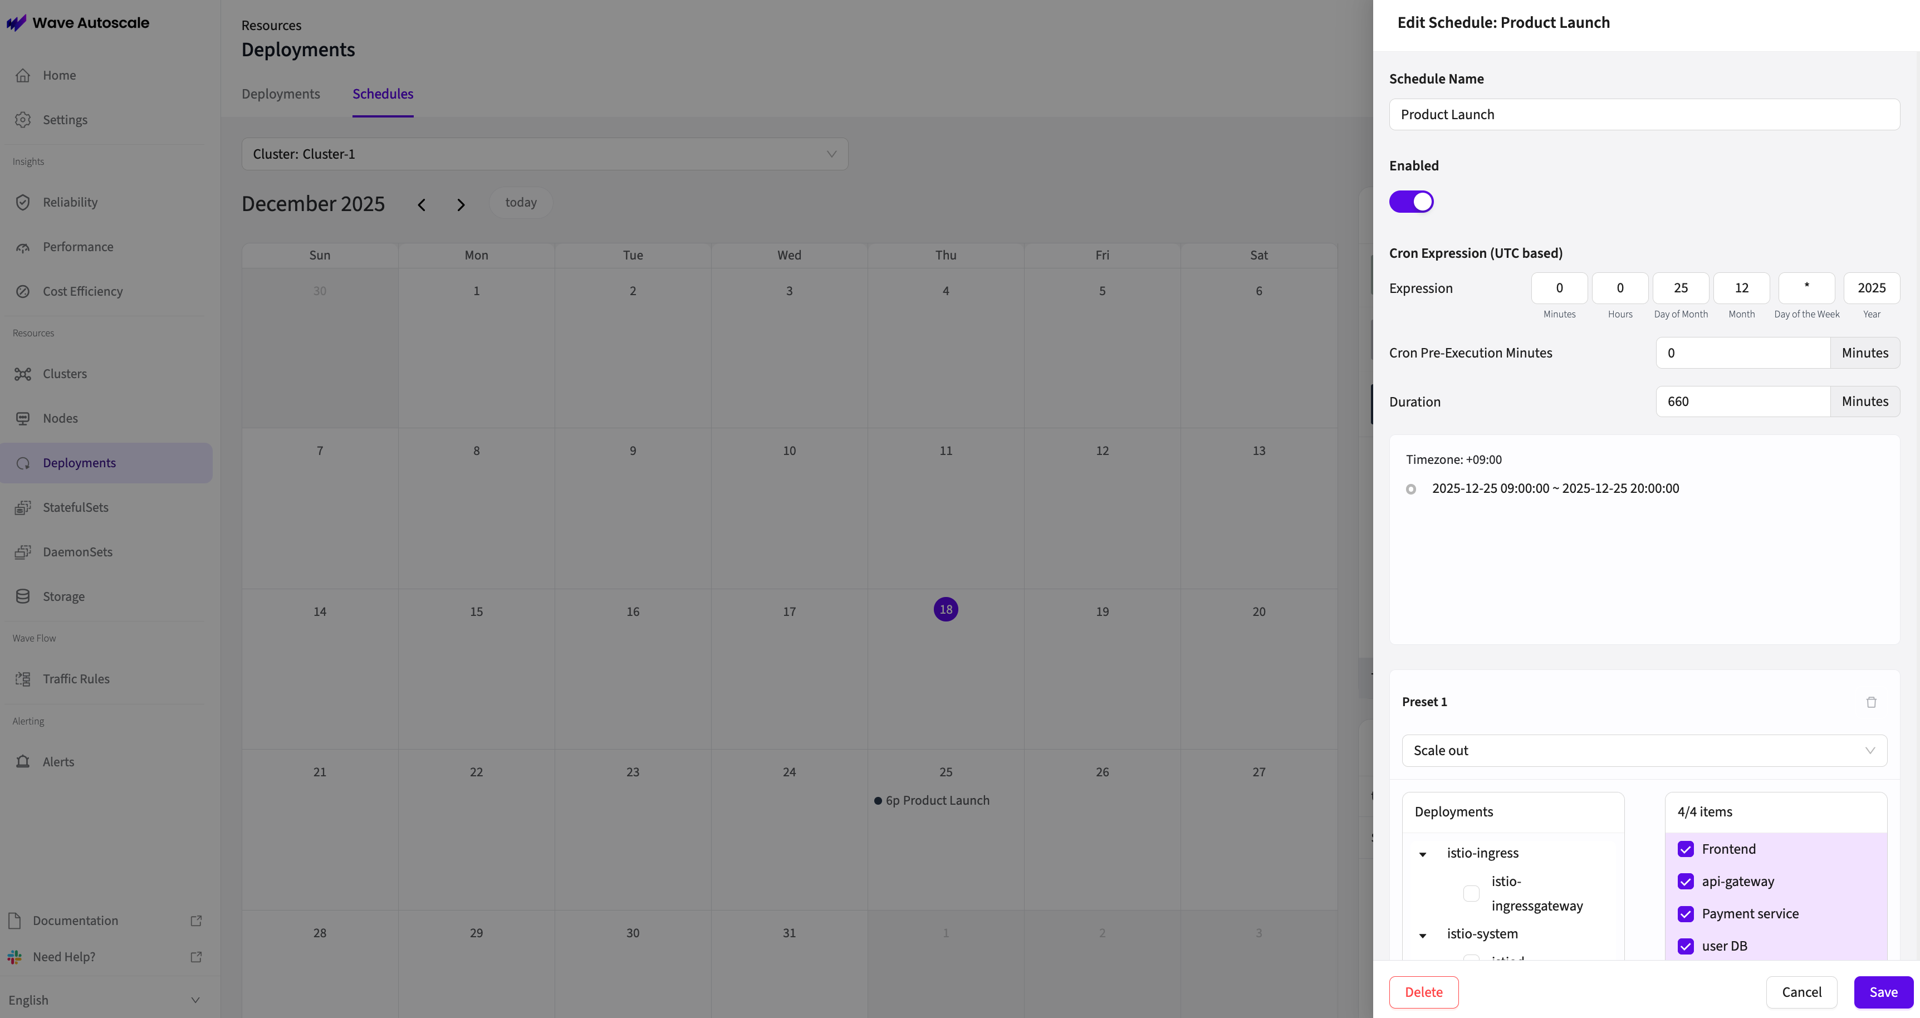Click the Duration minutes input
The image size is (1920, 1018).
(1743, 402)
